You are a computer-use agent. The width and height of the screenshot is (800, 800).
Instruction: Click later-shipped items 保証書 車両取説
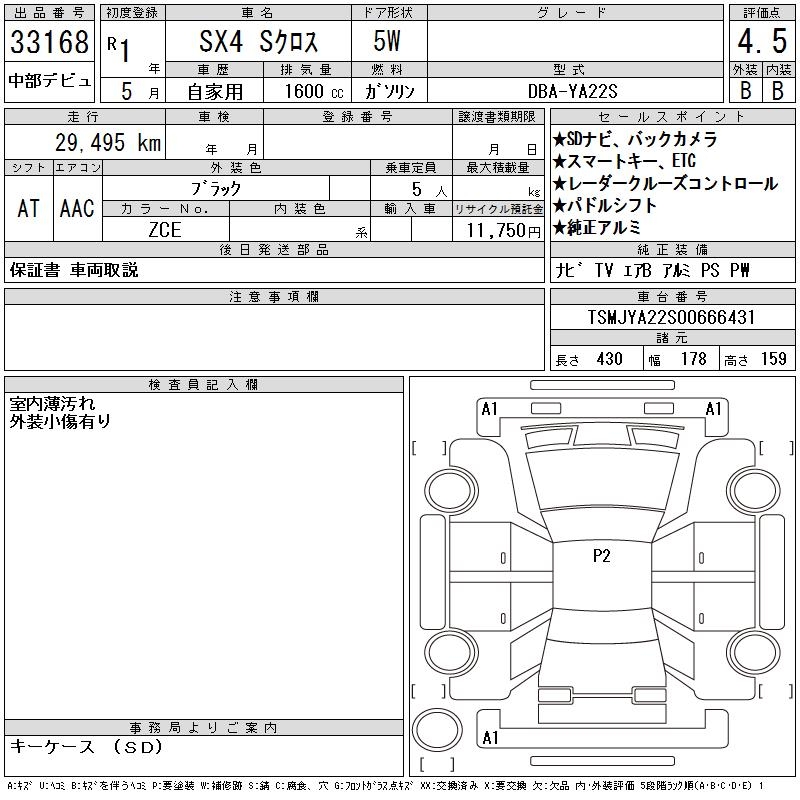pyautogui.click(x=74, y=270)
